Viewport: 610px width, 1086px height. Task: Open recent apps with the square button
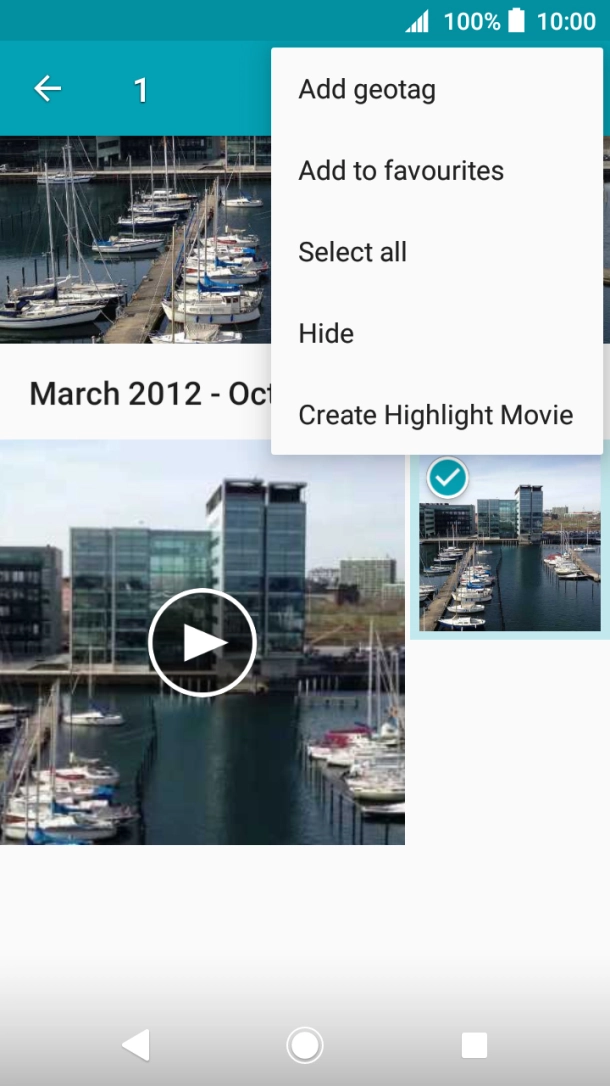click(x=474, y=1045)
